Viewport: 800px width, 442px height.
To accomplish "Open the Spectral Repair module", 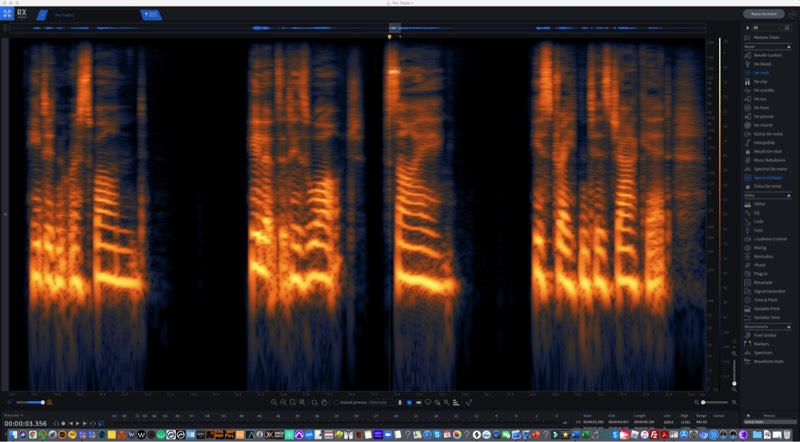I will coord(767,178).
